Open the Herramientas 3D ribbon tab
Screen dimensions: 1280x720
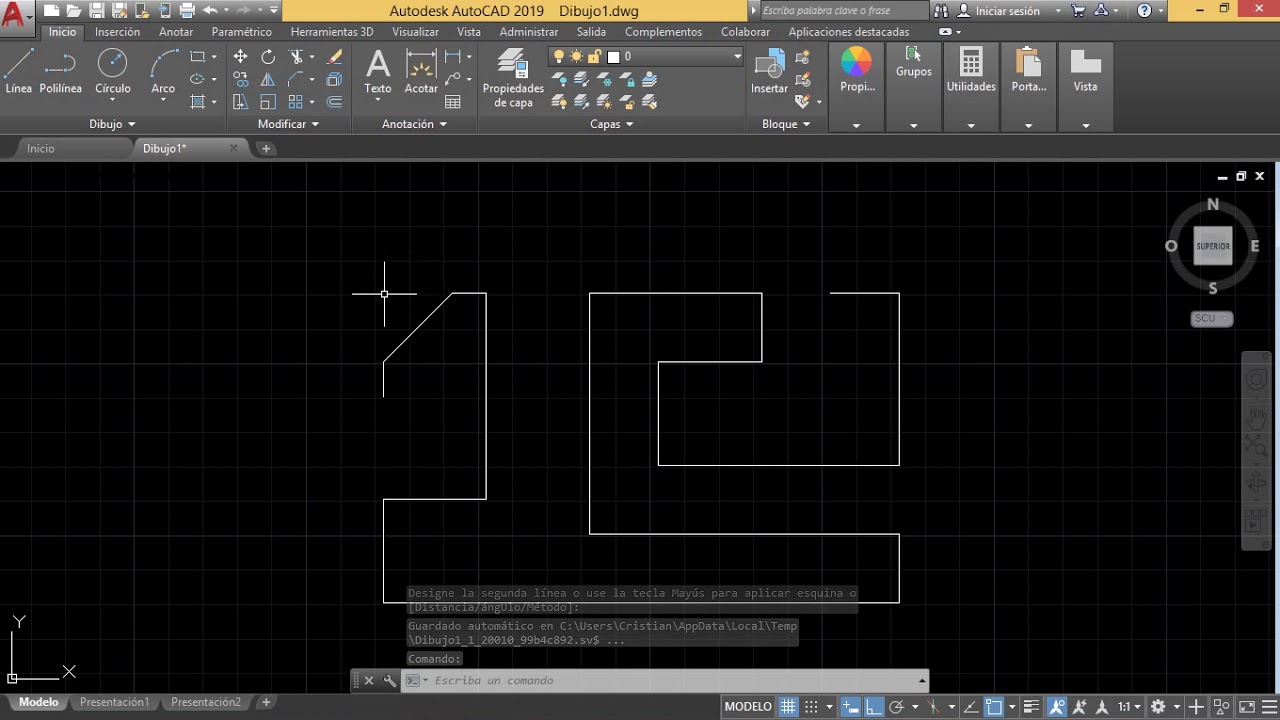click(x=332, y=32)
